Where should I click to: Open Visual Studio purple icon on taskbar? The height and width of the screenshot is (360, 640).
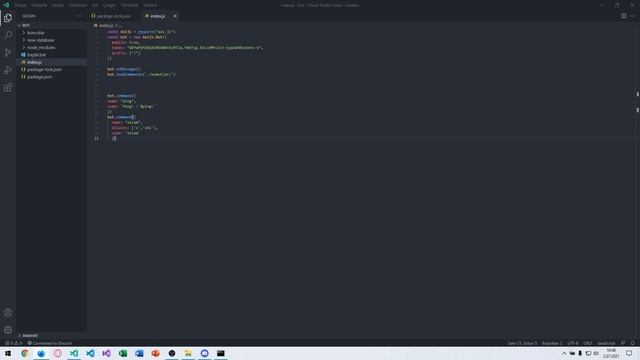coord(107,353)
